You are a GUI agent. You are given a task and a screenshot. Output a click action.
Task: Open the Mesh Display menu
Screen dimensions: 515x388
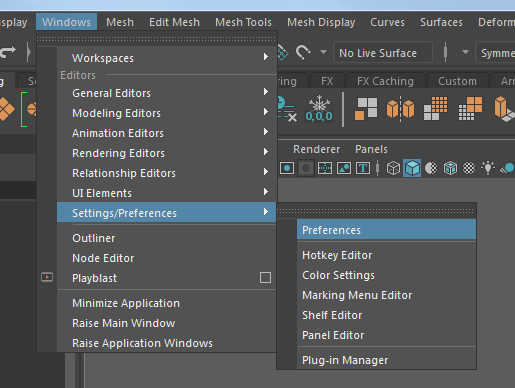click(321, 22)
